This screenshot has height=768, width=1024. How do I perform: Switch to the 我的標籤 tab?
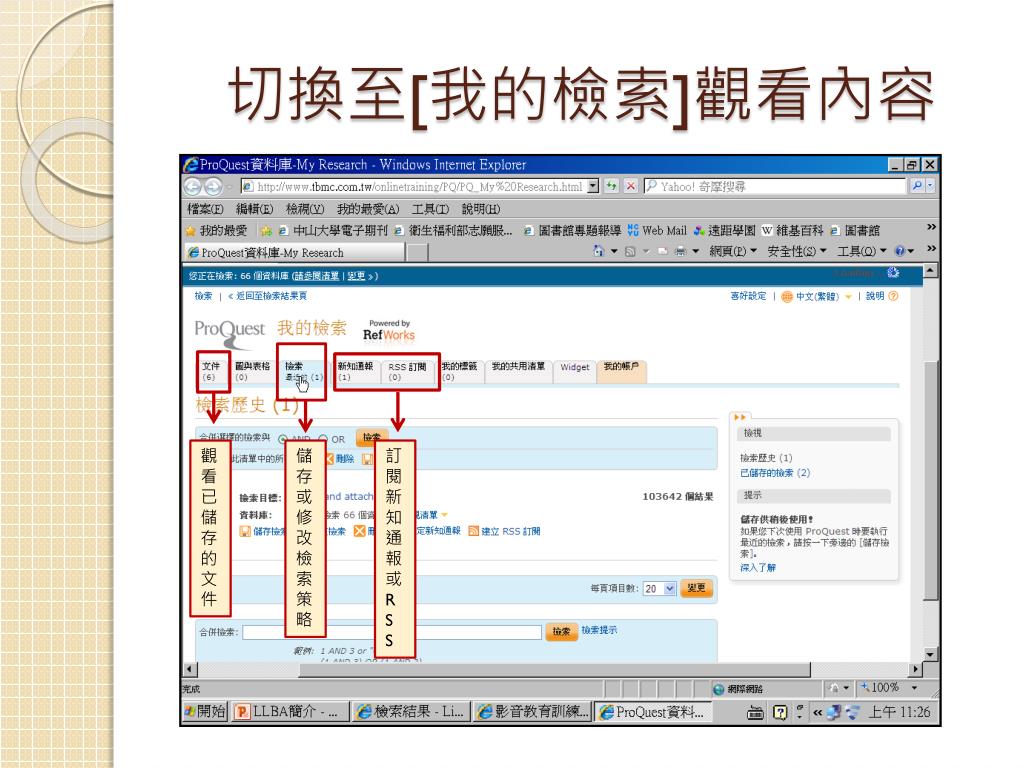[460, 371]
